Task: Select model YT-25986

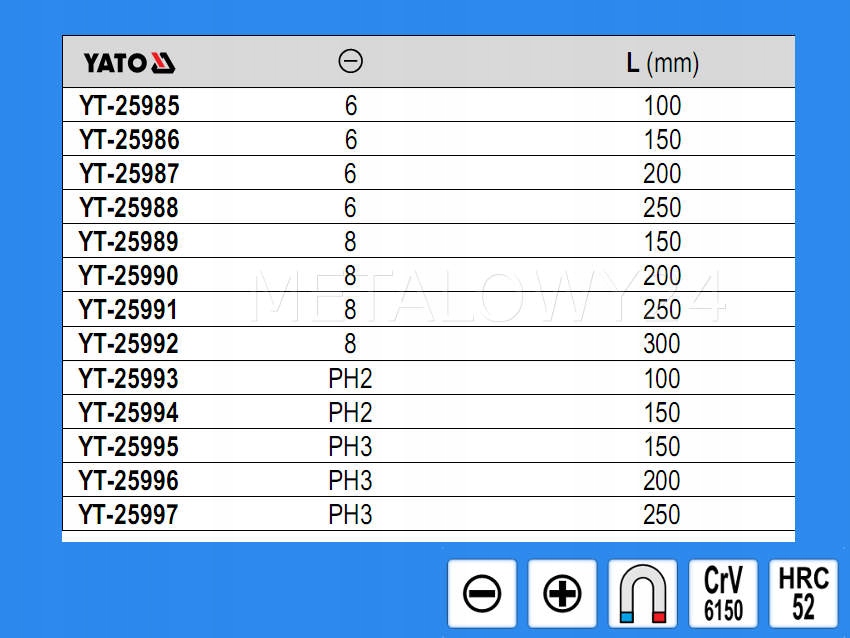Action: pyautogui.click(x=129, y=139)
